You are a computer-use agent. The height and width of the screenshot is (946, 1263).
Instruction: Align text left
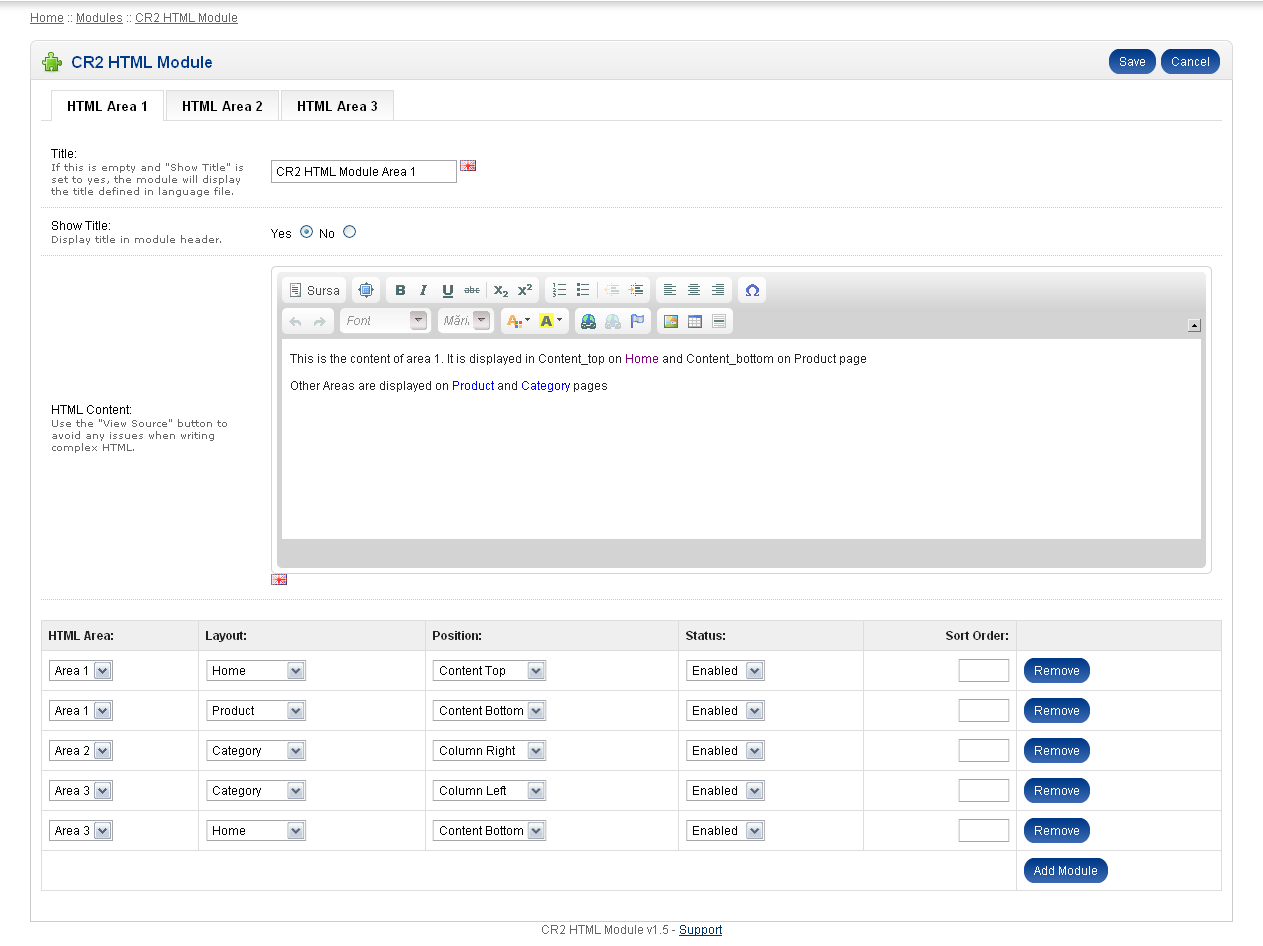(x=670, y=290)
